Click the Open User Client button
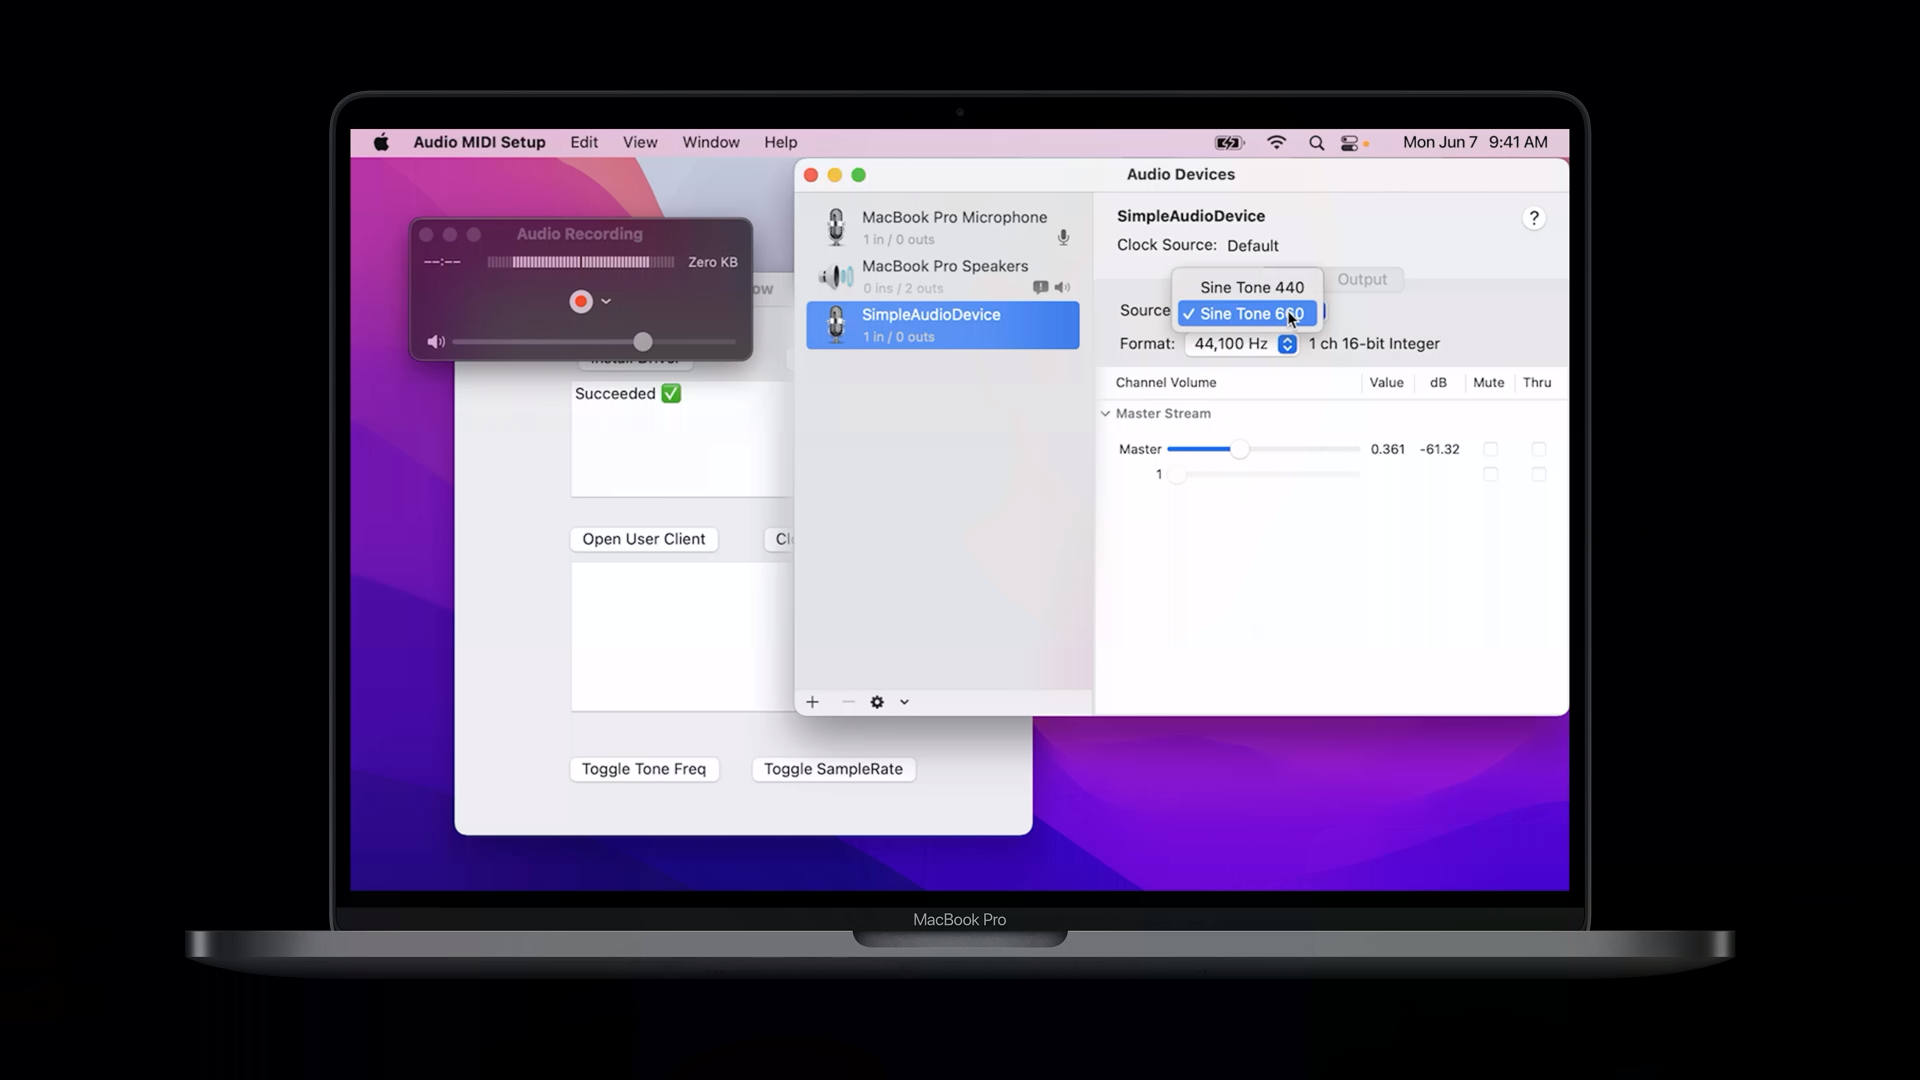 click(x=644, y=539)
